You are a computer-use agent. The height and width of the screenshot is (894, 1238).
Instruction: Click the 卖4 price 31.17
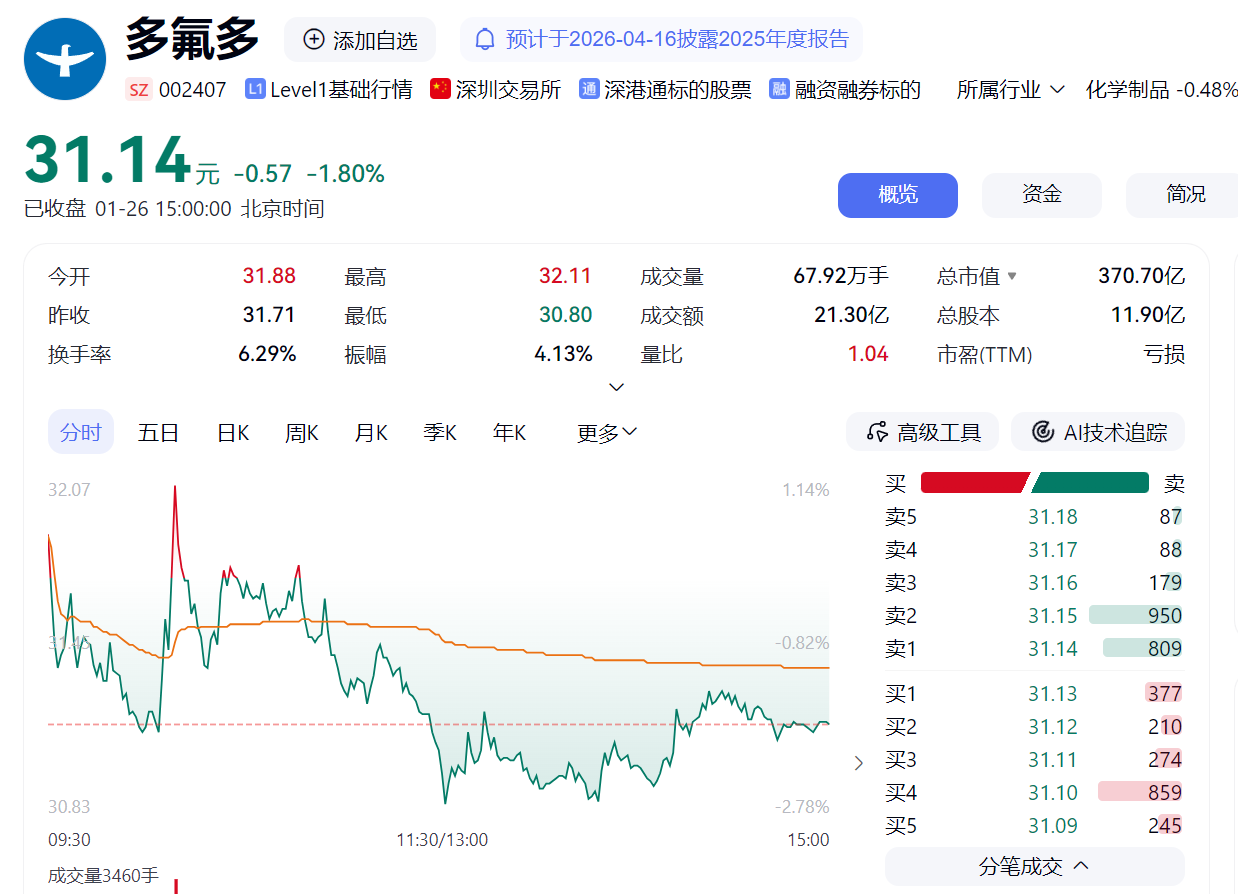(1053, 549)
